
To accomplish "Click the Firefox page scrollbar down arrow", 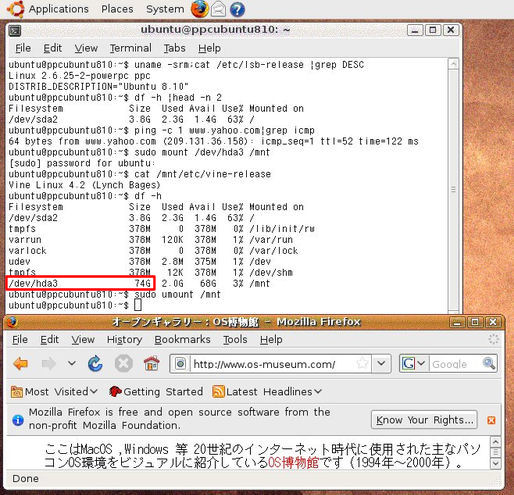I will [496, 464].
